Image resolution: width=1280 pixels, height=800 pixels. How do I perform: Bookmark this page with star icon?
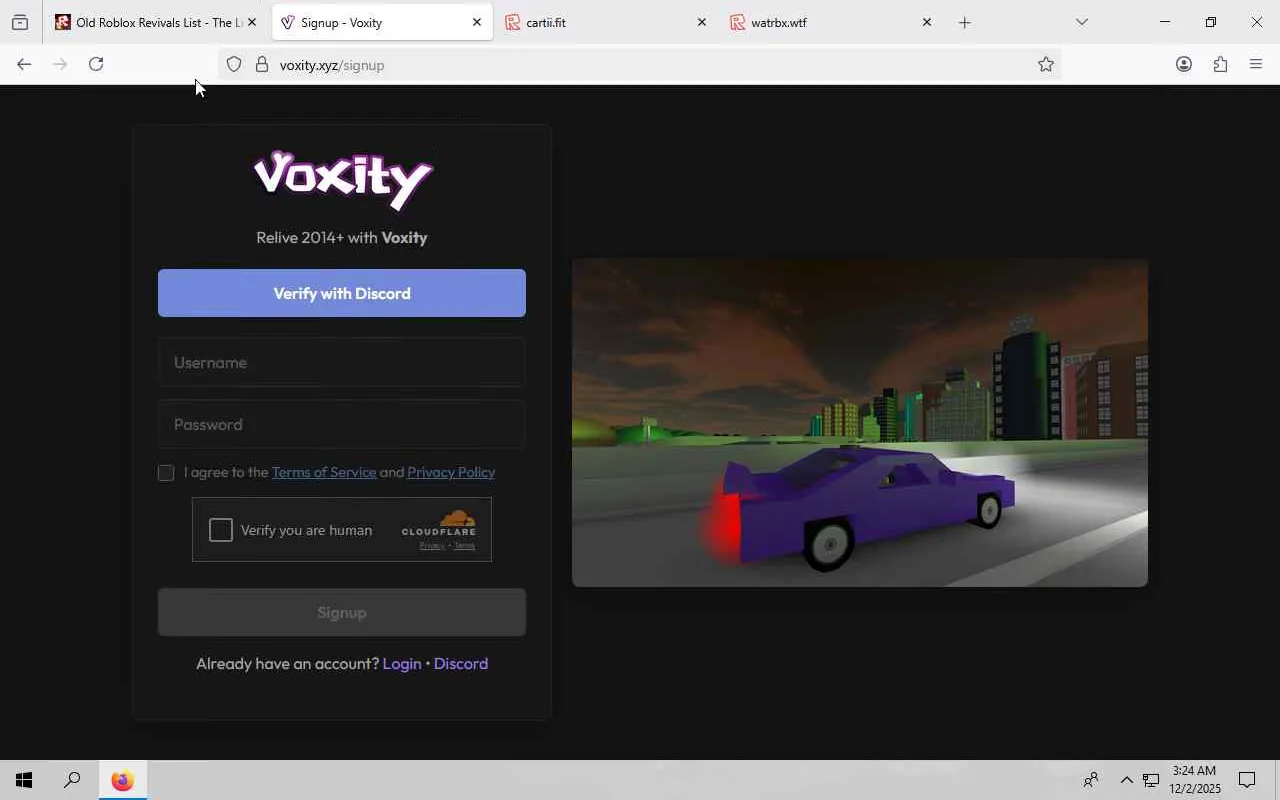point(1046,65)
